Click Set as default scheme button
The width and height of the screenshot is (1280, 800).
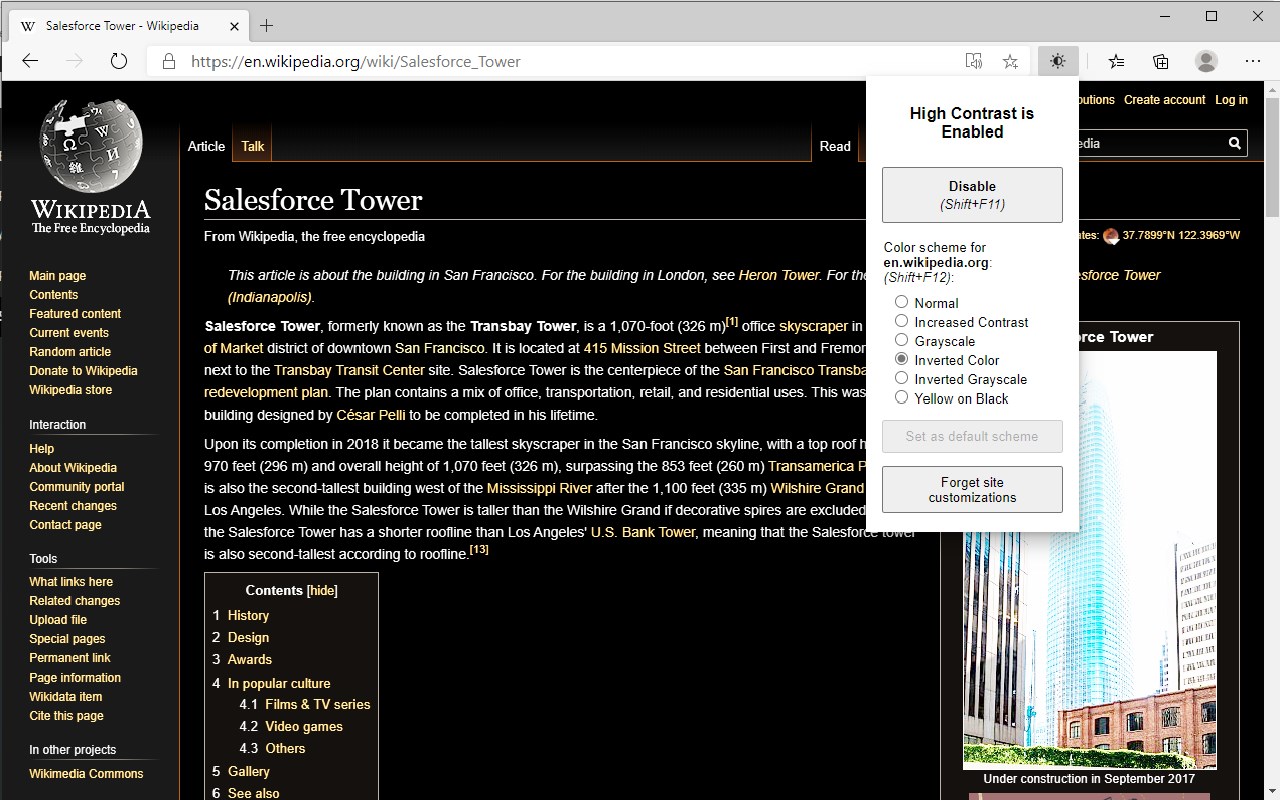[x=972, y=436]
